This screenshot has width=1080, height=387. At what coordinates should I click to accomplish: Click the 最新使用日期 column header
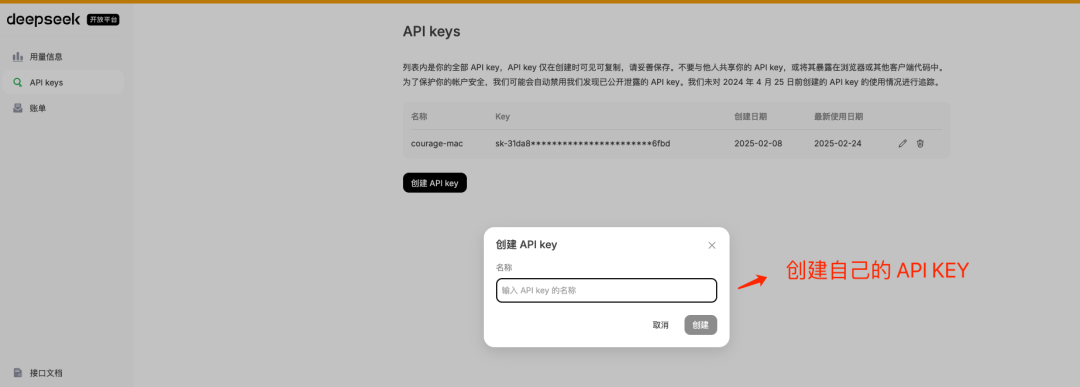point(838,116)
